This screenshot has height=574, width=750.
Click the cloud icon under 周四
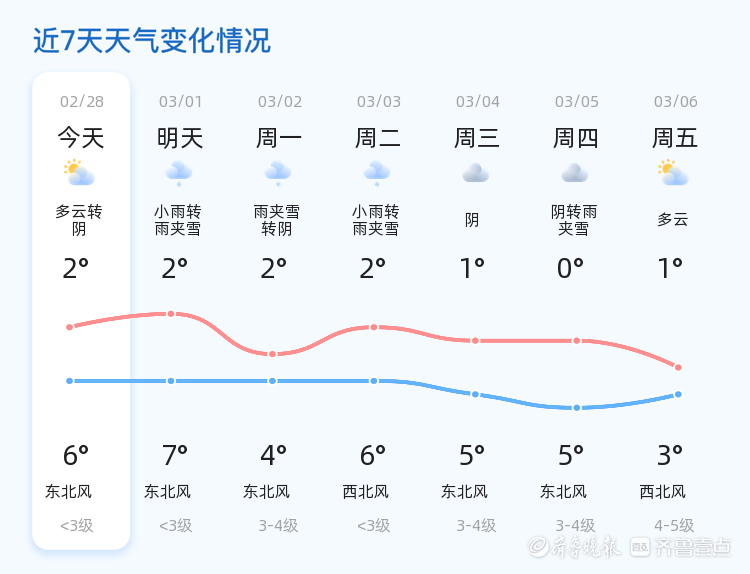[x=574, y=173]
